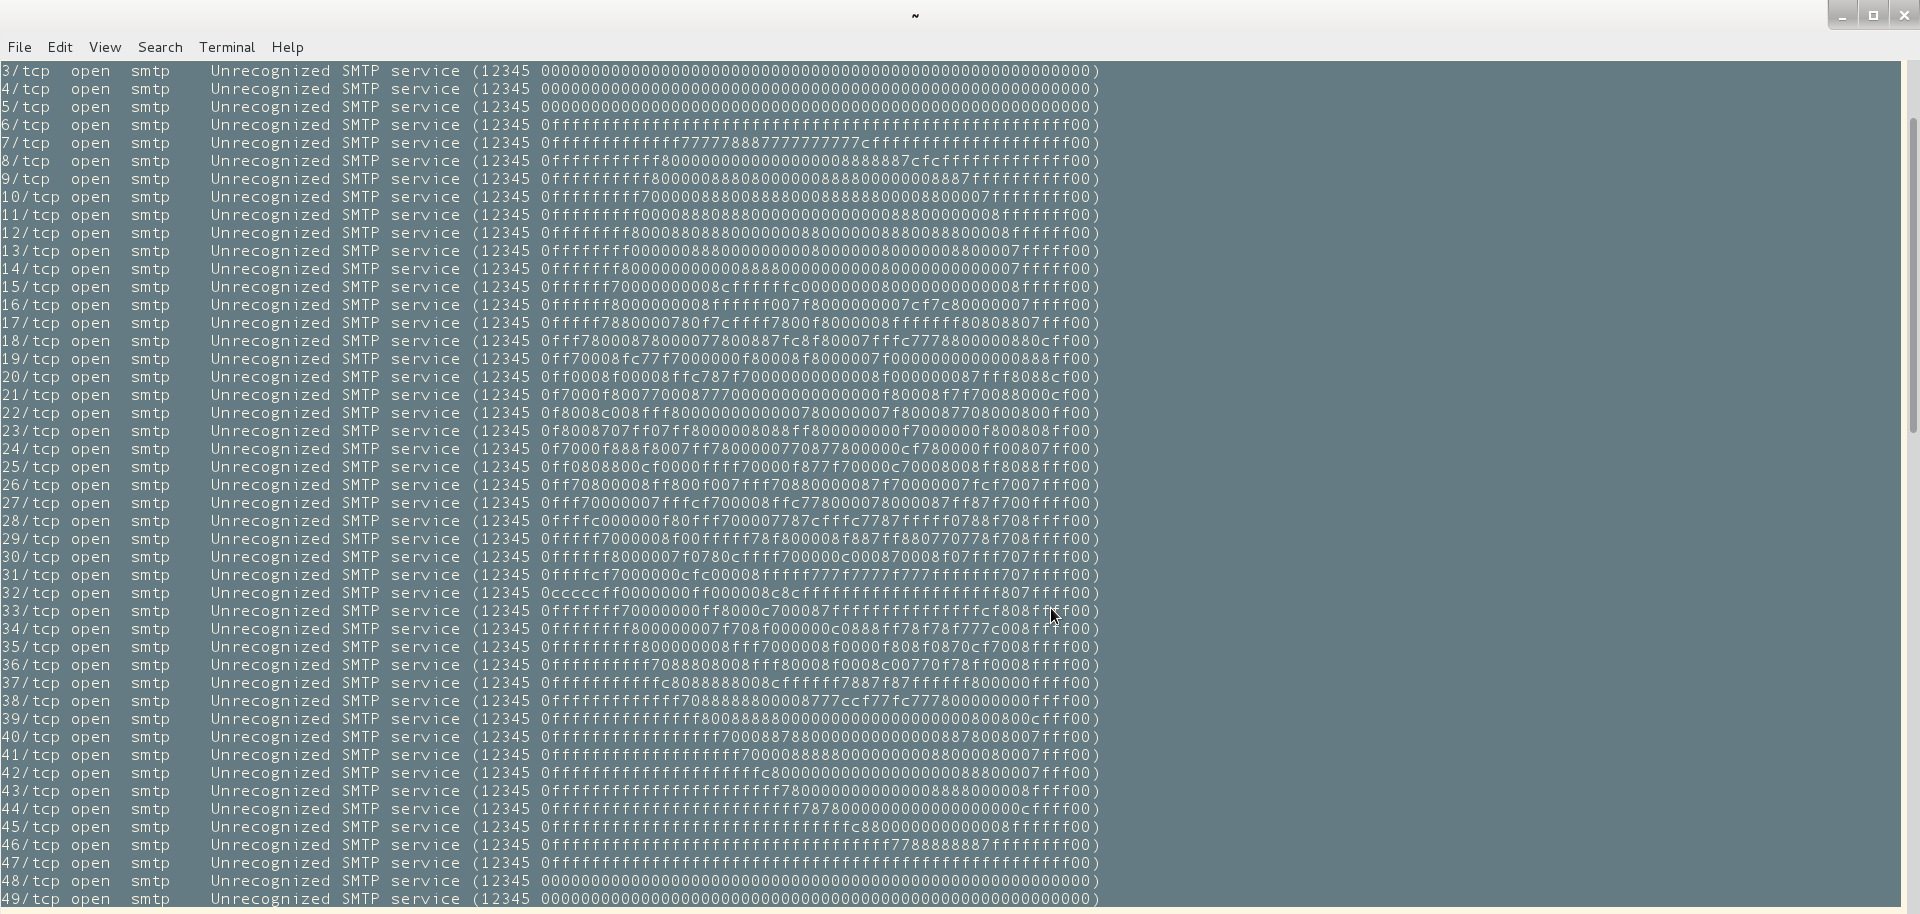Click the window title bar showing "~"
Screen dimensions: 1920x914
click(914, 15)
